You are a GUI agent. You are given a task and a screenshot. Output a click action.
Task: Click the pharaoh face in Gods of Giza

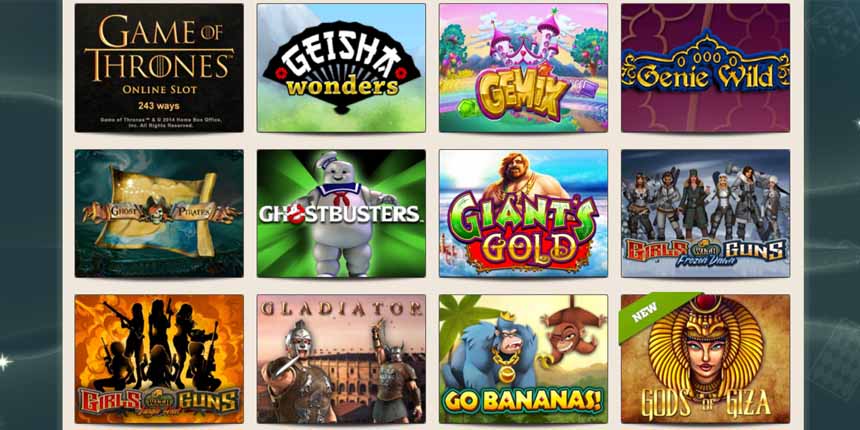pyautogui.click(x=706, y=354)
